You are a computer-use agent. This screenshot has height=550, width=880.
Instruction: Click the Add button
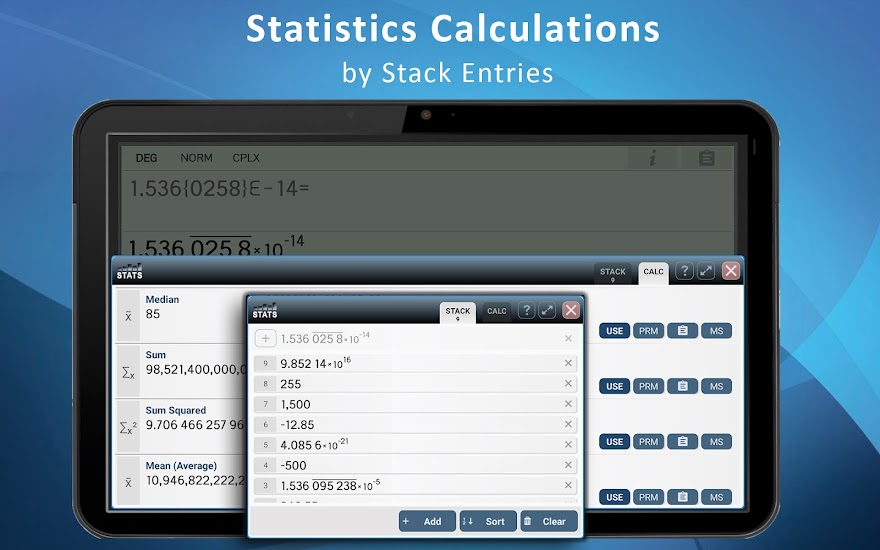pyautogui.click(x=427, y=521)
